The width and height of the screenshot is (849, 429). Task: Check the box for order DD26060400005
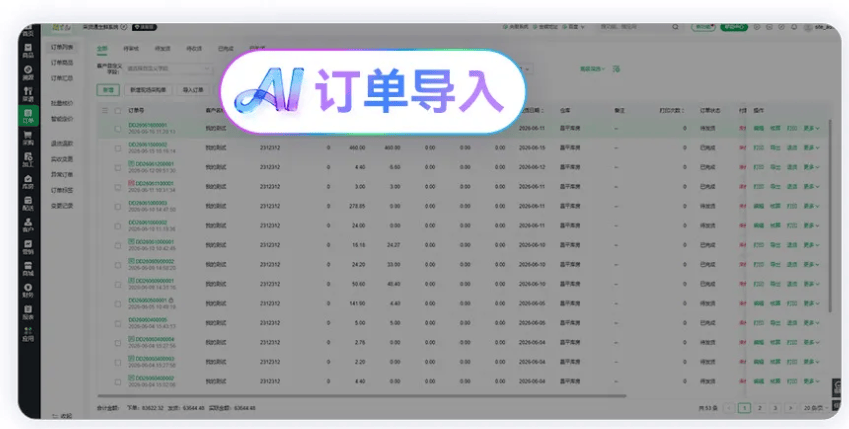pyautogui.click(x=118, y=323)
